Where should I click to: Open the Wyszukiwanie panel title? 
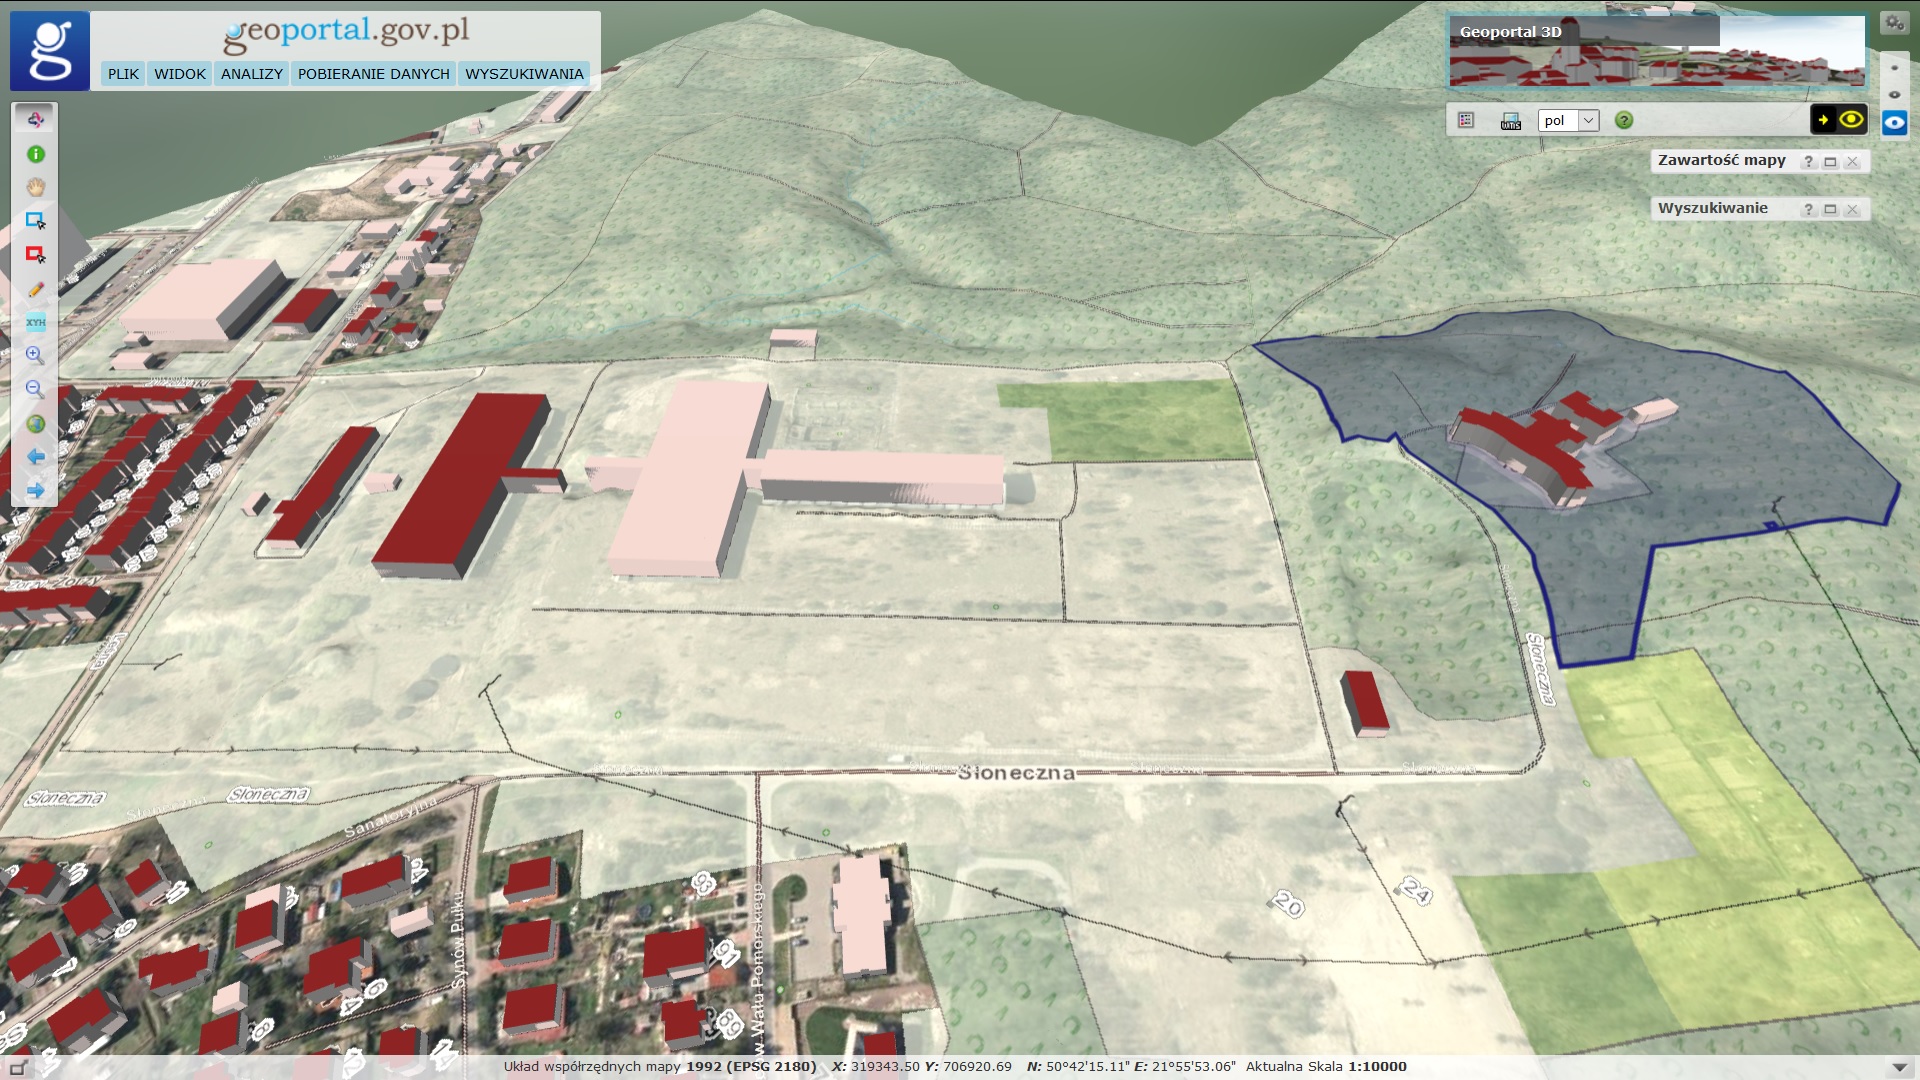[1712, 208]
